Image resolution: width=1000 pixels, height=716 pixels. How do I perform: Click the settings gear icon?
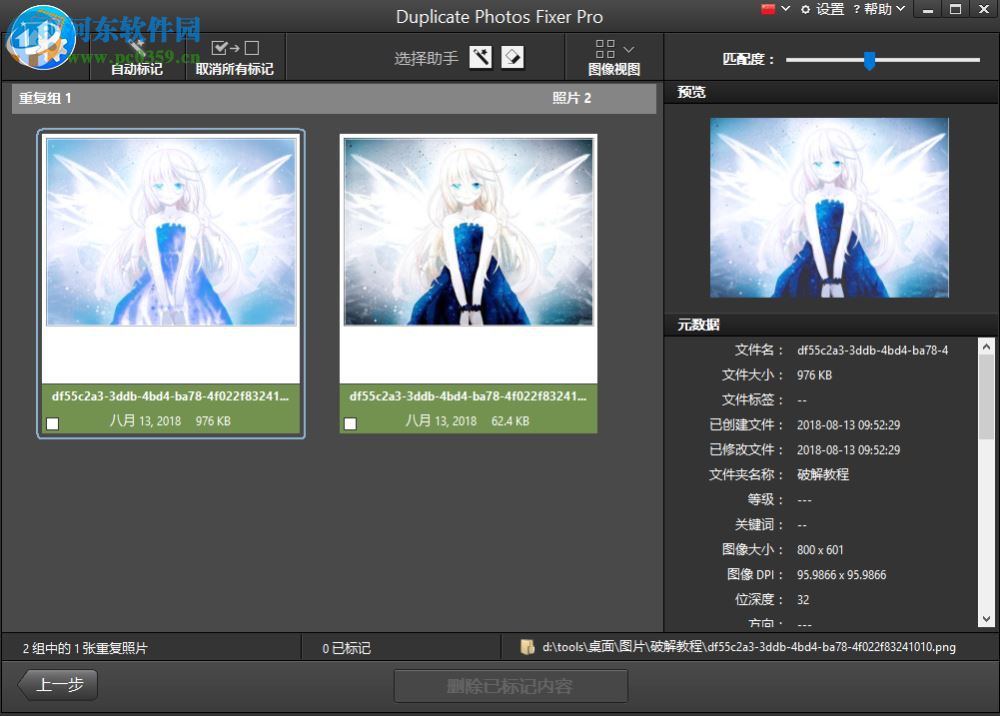click(x=806, y=9)
